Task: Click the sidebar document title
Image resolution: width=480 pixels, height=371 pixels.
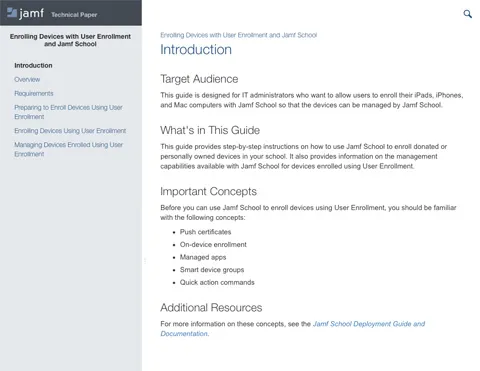Action: (70, 40)
